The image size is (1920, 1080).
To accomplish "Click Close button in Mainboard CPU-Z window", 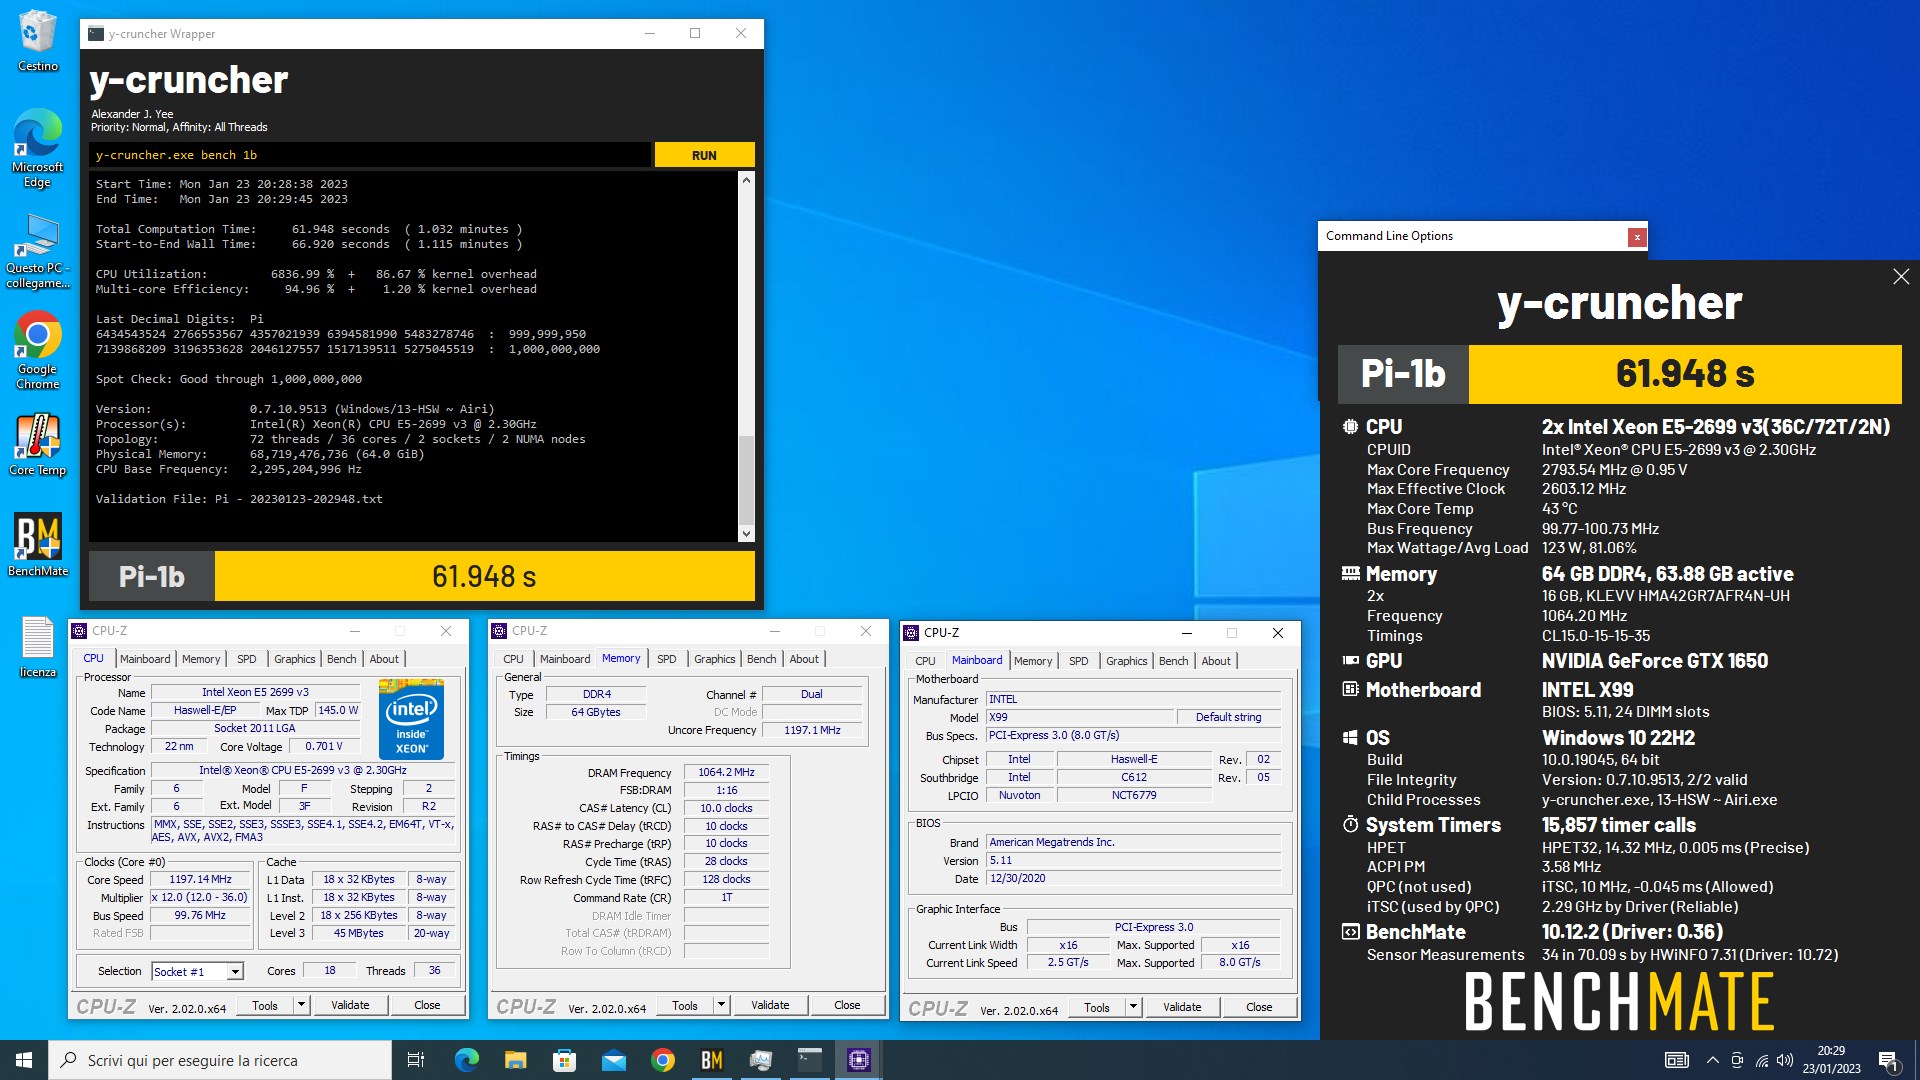I will pyautogui.click(x=1259, y=1007).
